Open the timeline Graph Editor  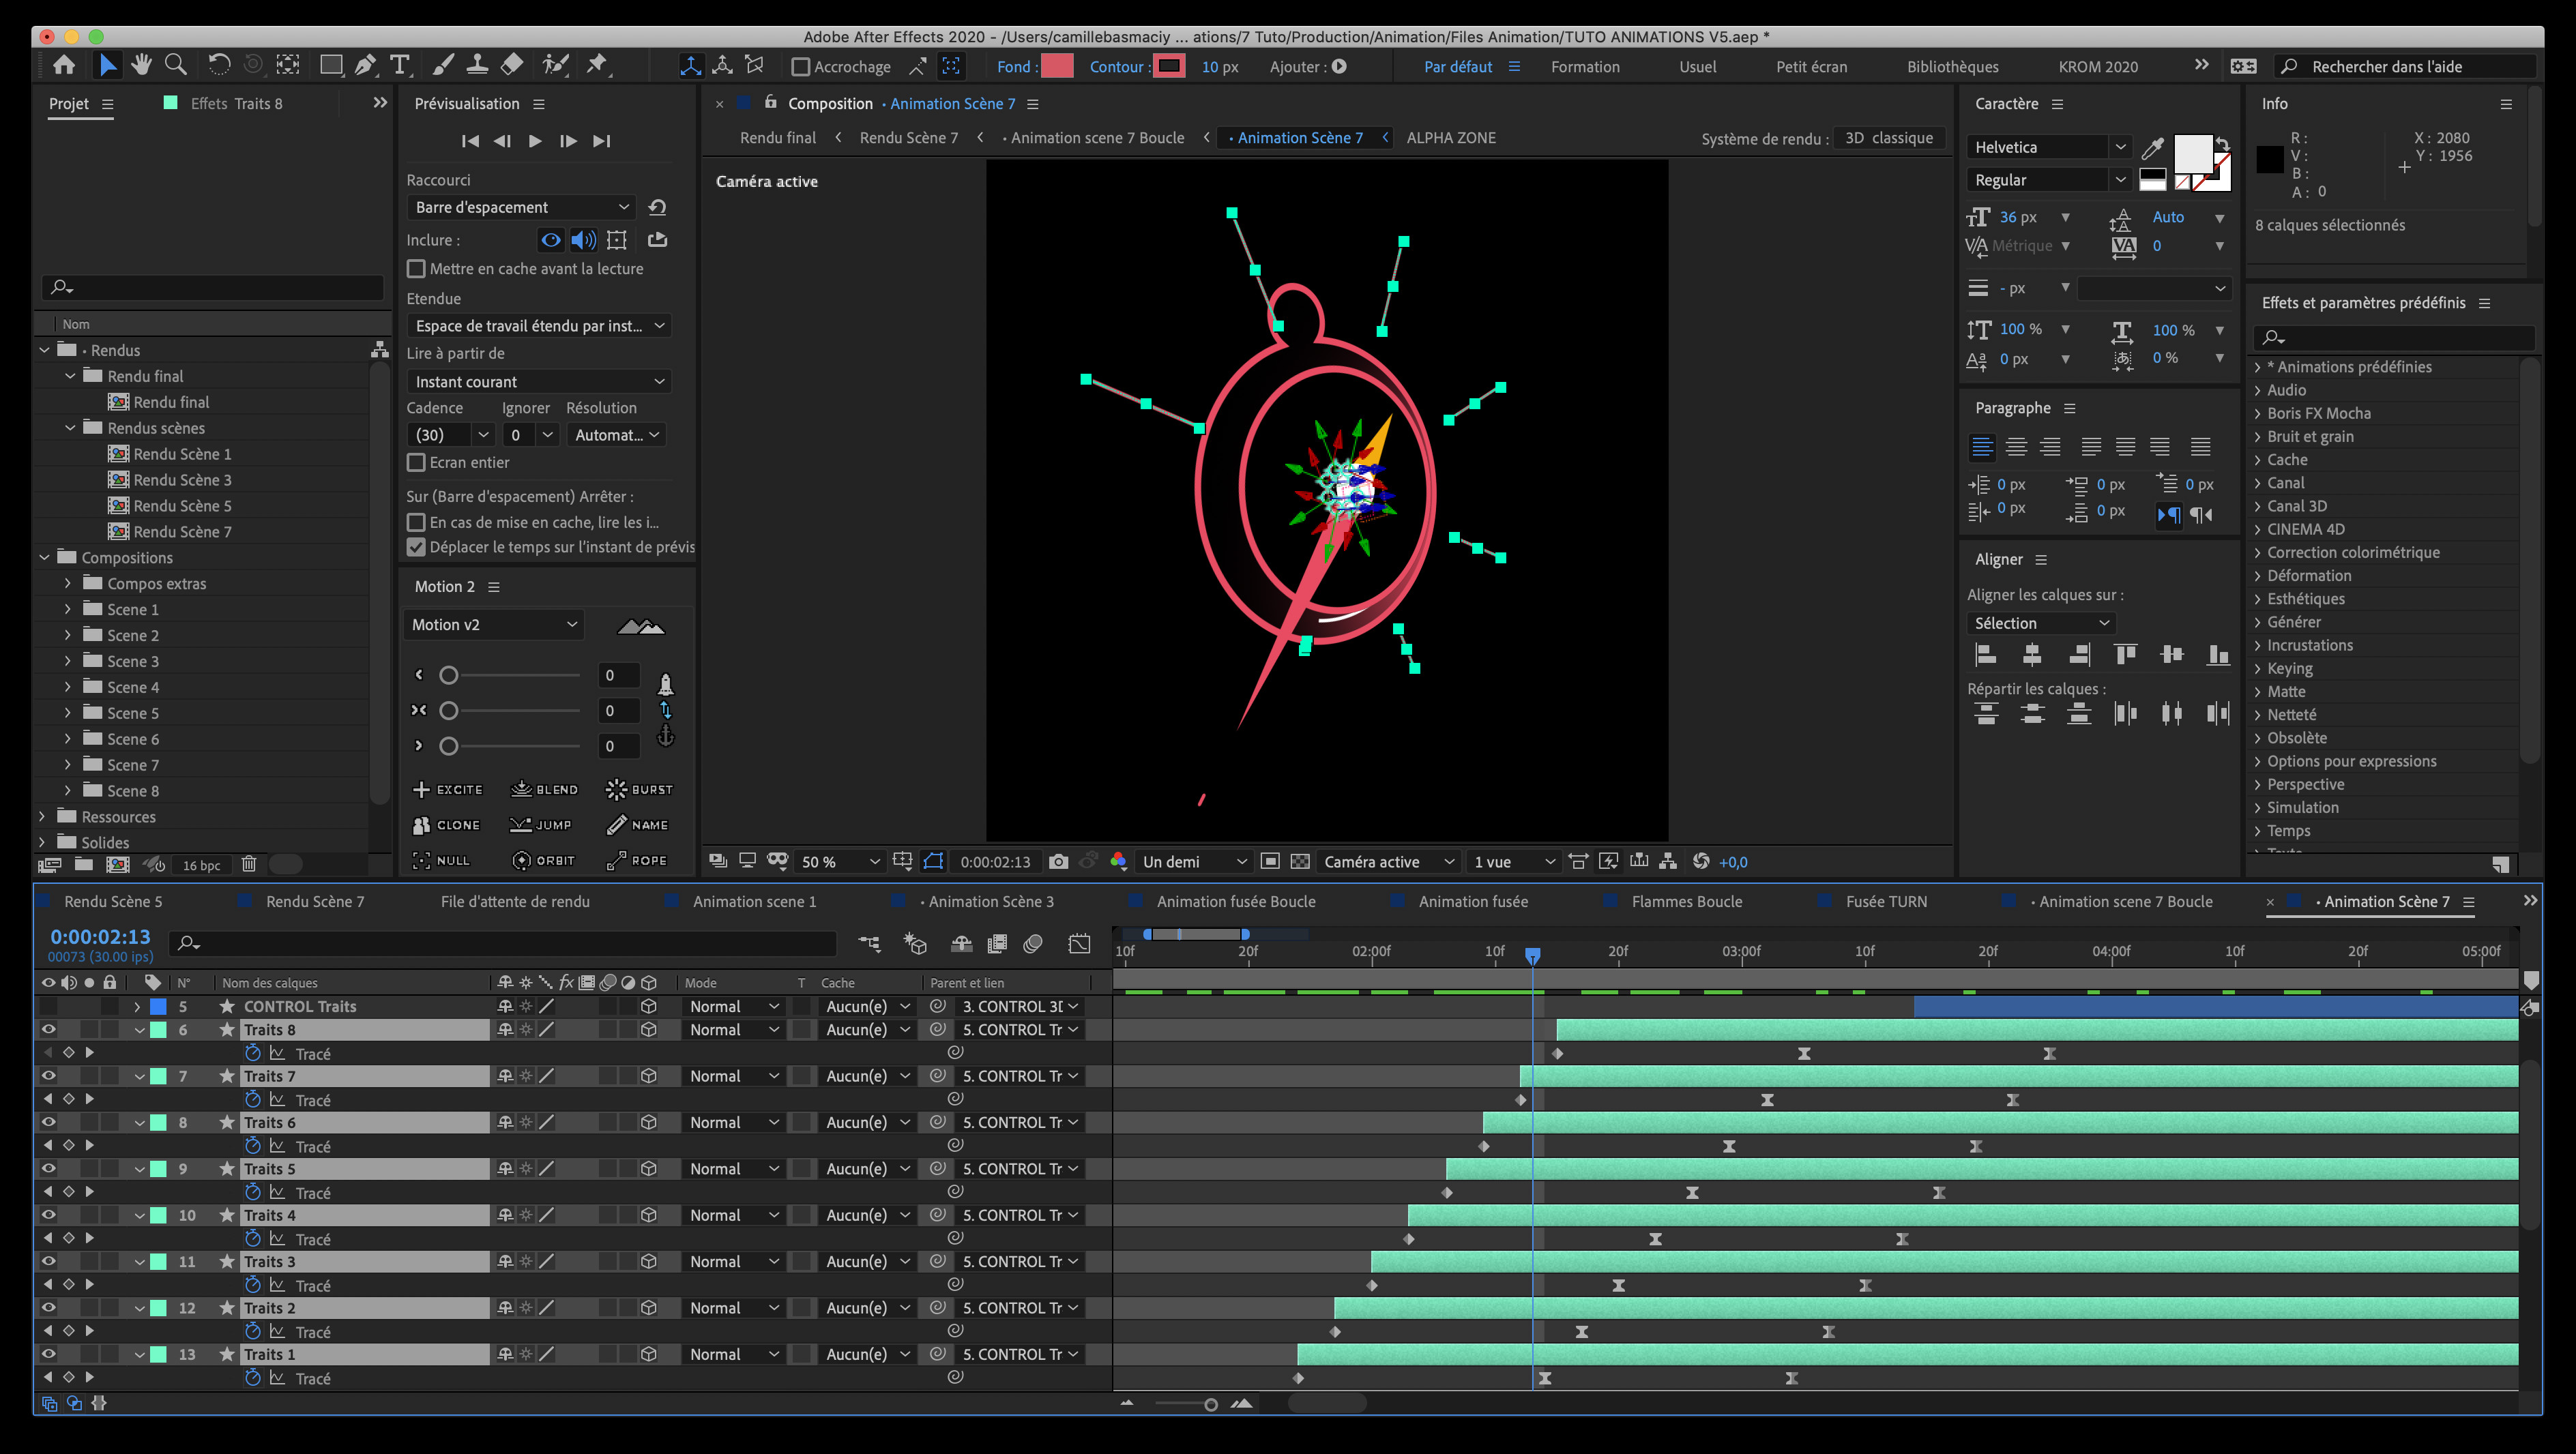point(1079,943)
